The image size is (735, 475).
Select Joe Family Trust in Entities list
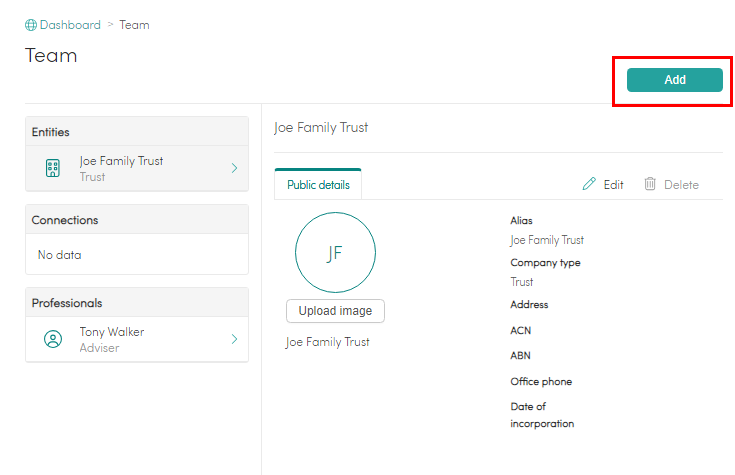(121, 161)
